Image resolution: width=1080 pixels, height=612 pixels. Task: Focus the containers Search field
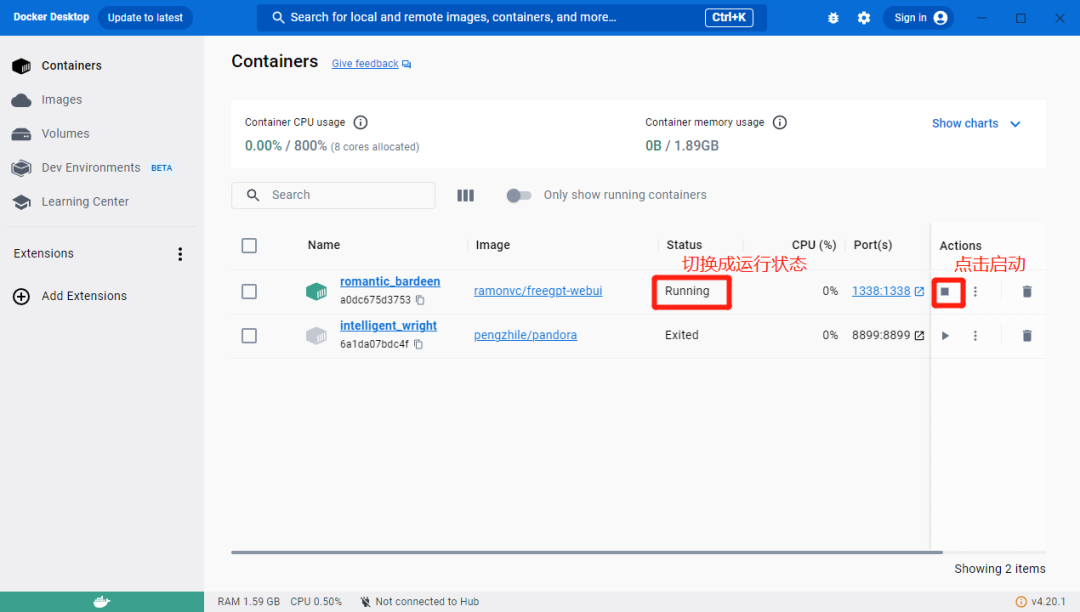333,196
